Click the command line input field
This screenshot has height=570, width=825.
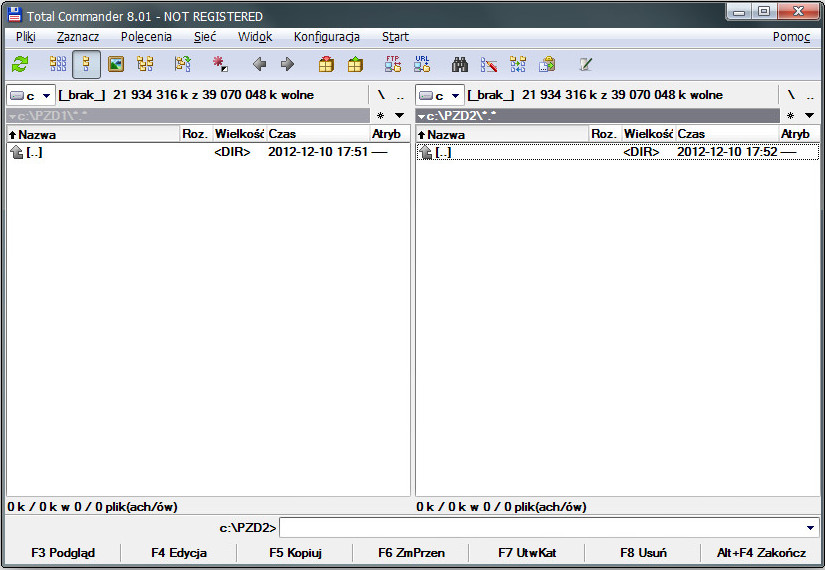540,527
